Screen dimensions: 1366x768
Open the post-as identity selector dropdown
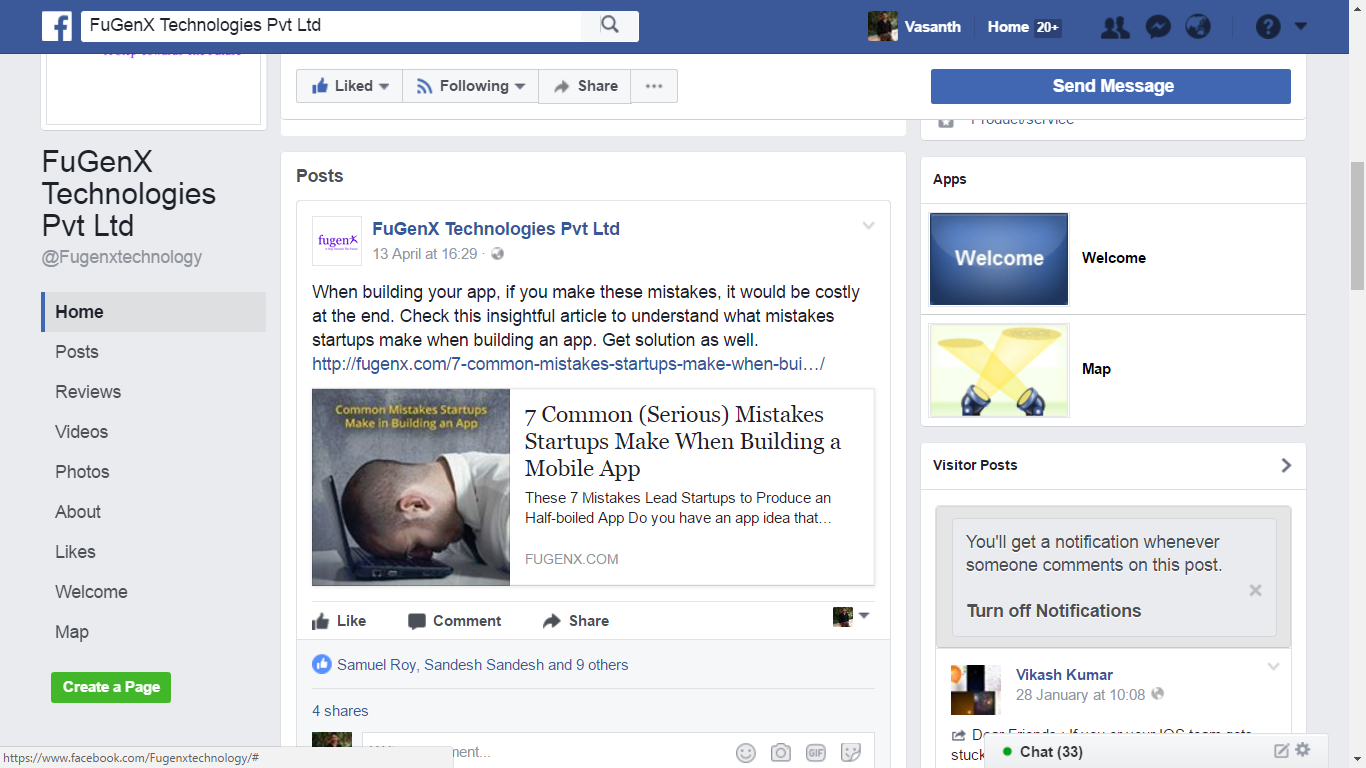click(851, 617)
